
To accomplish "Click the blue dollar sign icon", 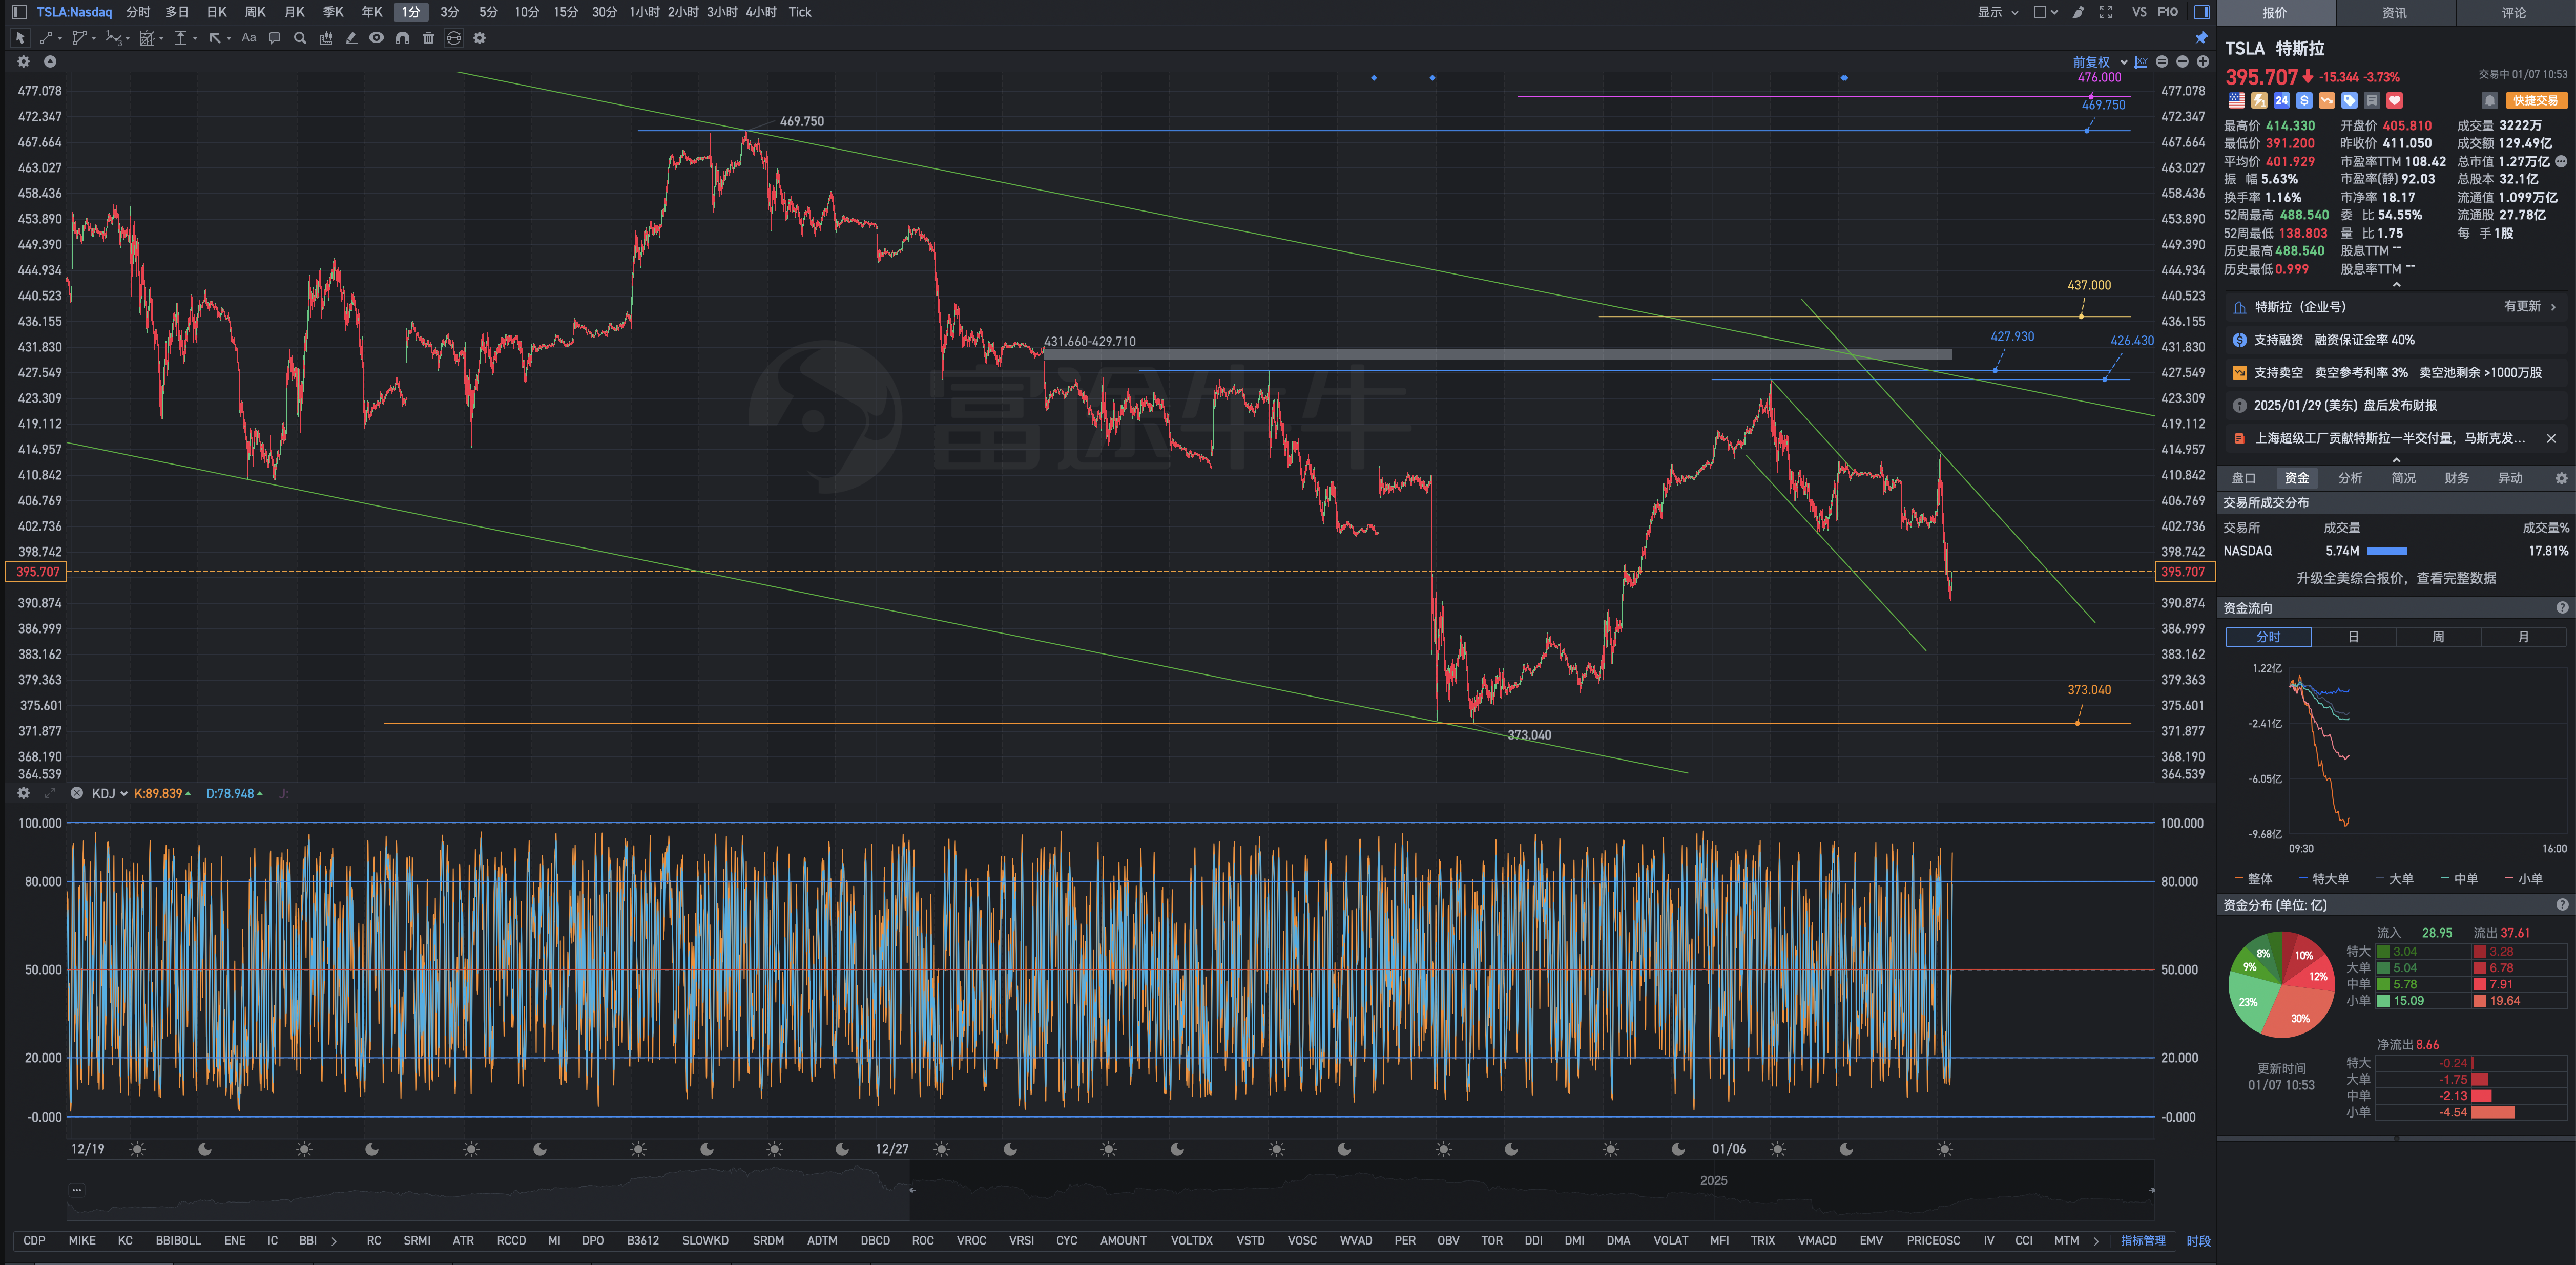I will (2304, 100).
